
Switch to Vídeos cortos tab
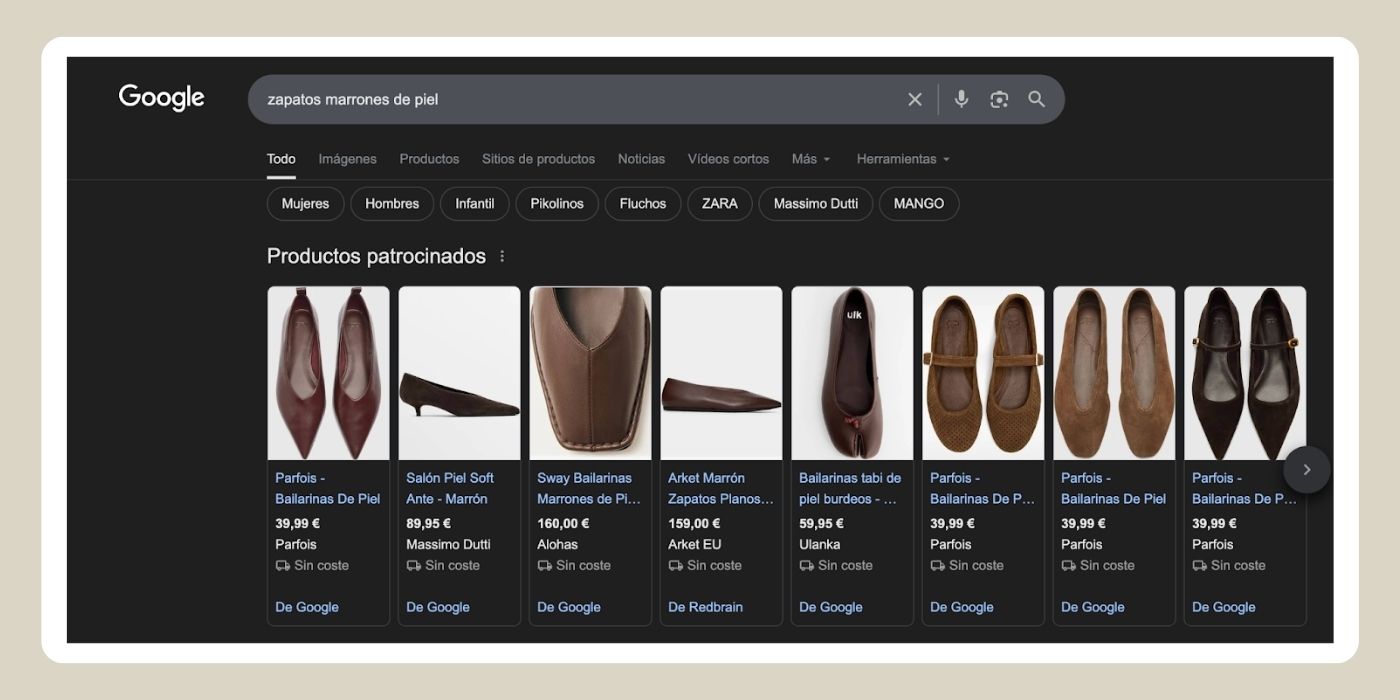[728, 159]
